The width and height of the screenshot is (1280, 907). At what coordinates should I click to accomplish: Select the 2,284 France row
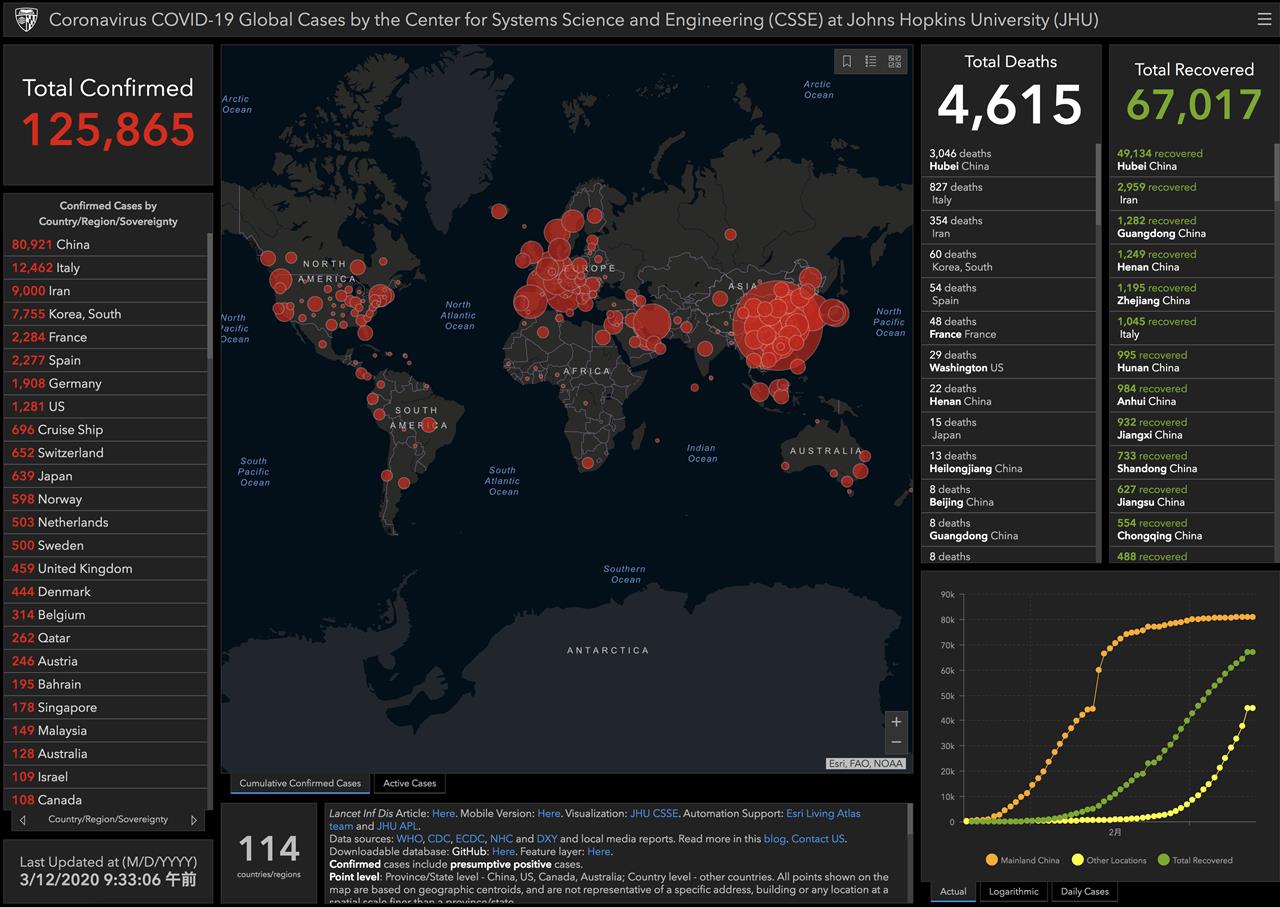pyautogui.click(x=108, y=337)
